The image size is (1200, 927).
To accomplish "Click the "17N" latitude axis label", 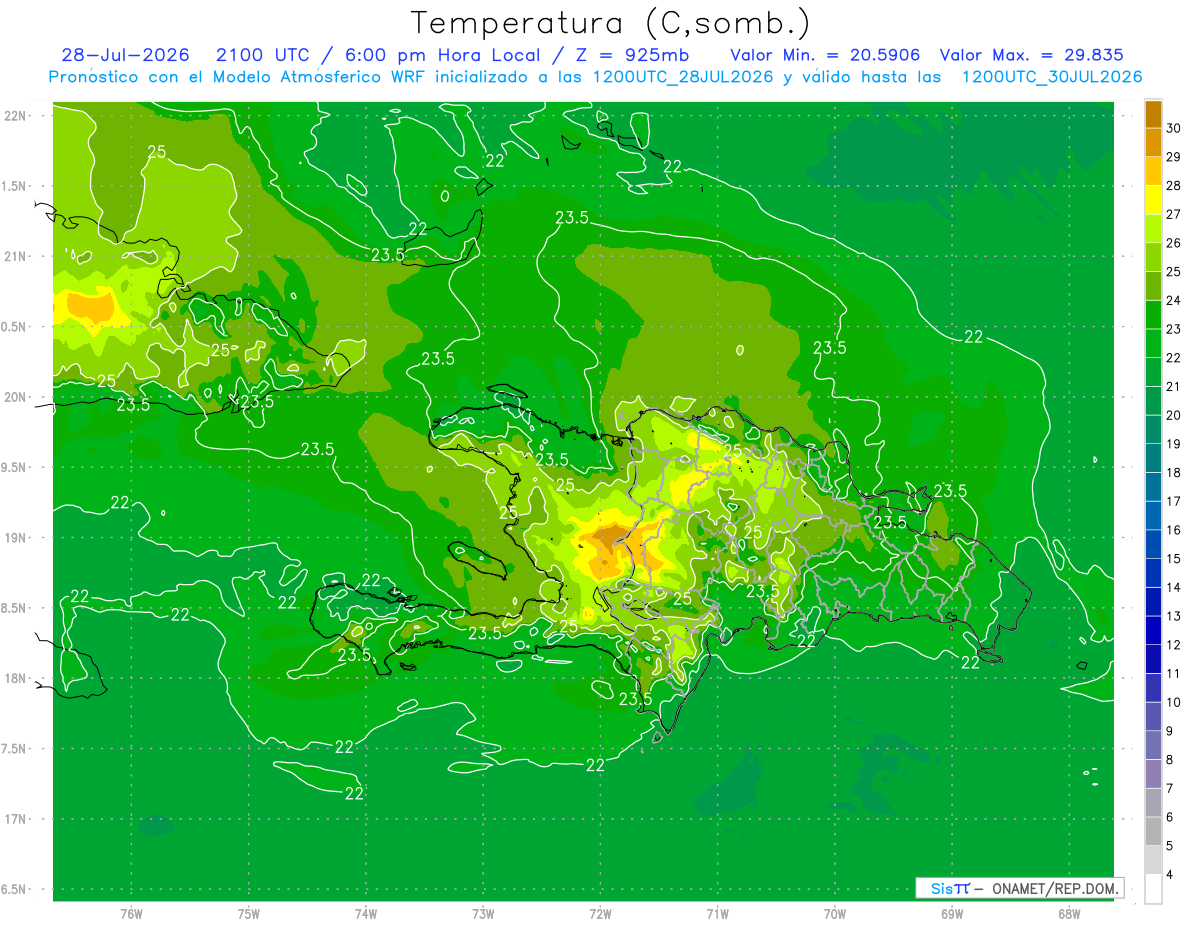I will pos(17,820).
